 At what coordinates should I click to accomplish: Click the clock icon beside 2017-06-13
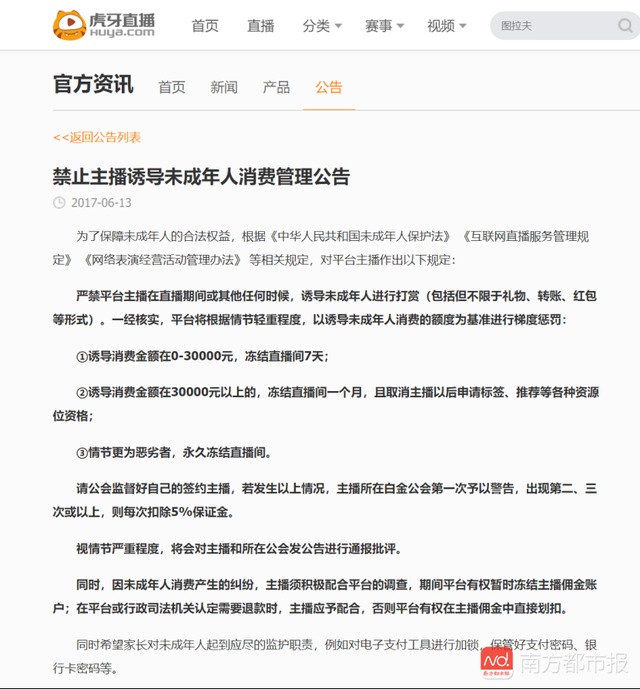[59, 203]
